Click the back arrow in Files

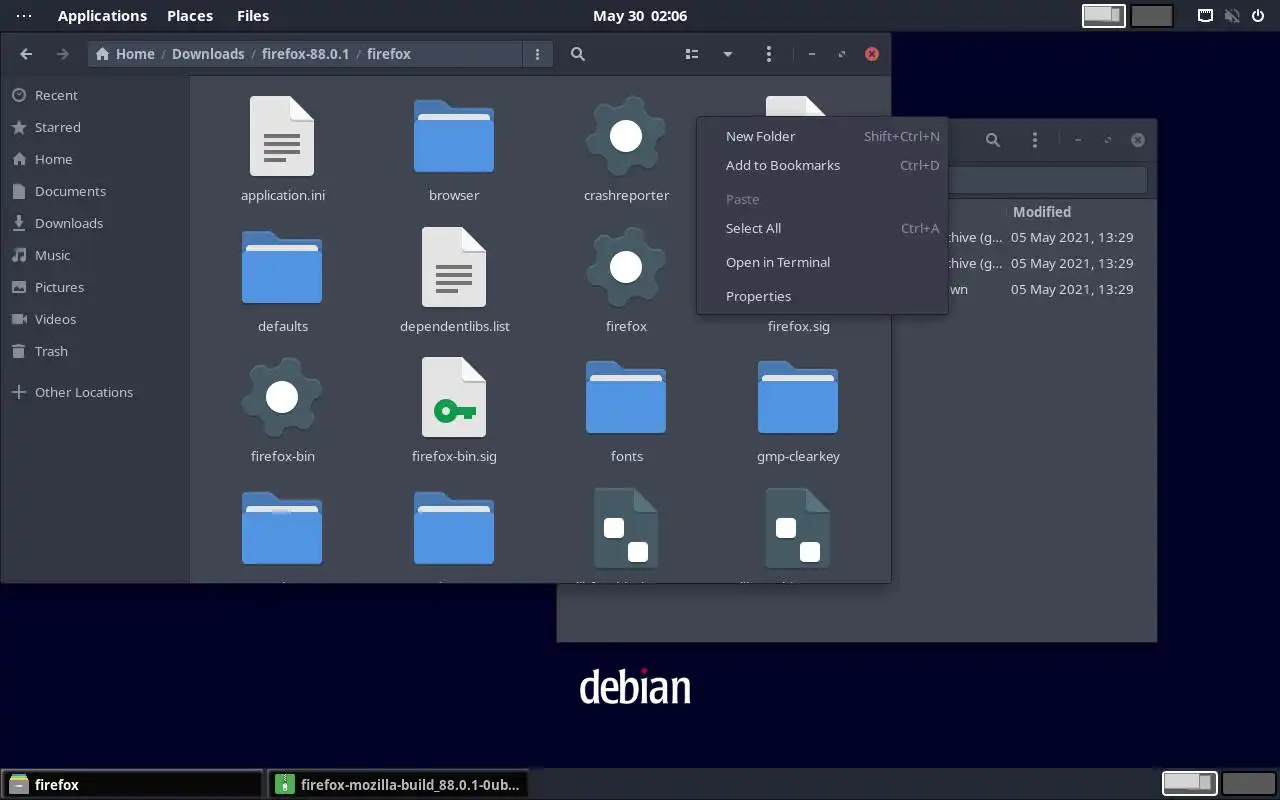26,54
